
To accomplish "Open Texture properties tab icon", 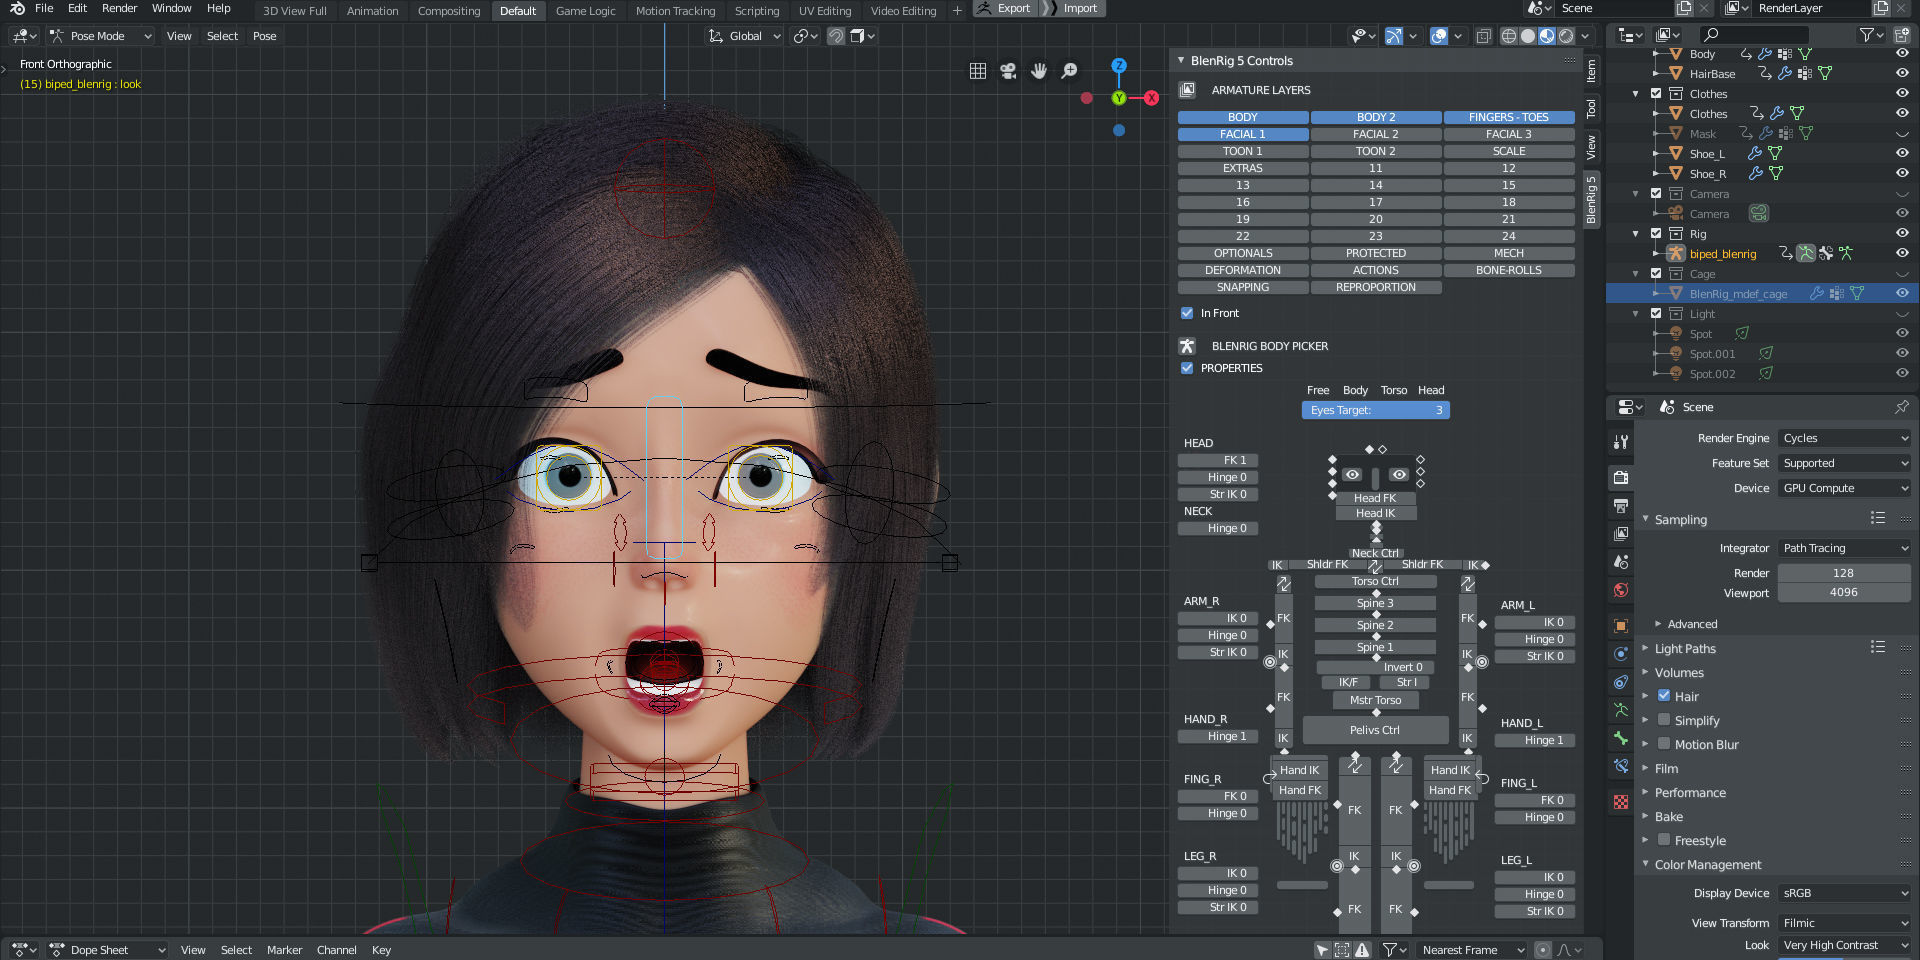I will point(1621,802).
